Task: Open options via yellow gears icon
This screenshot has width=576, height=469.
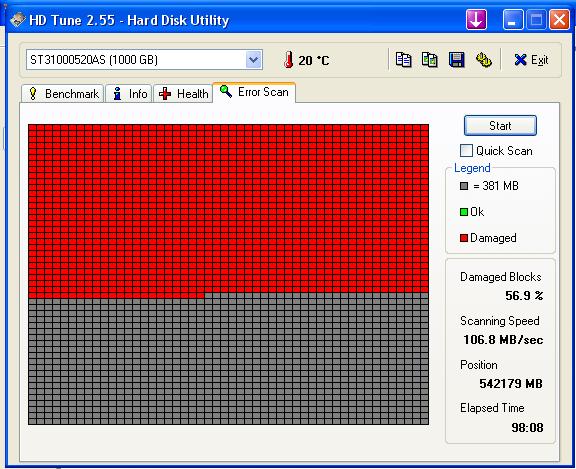Action: tap(484, 60)
